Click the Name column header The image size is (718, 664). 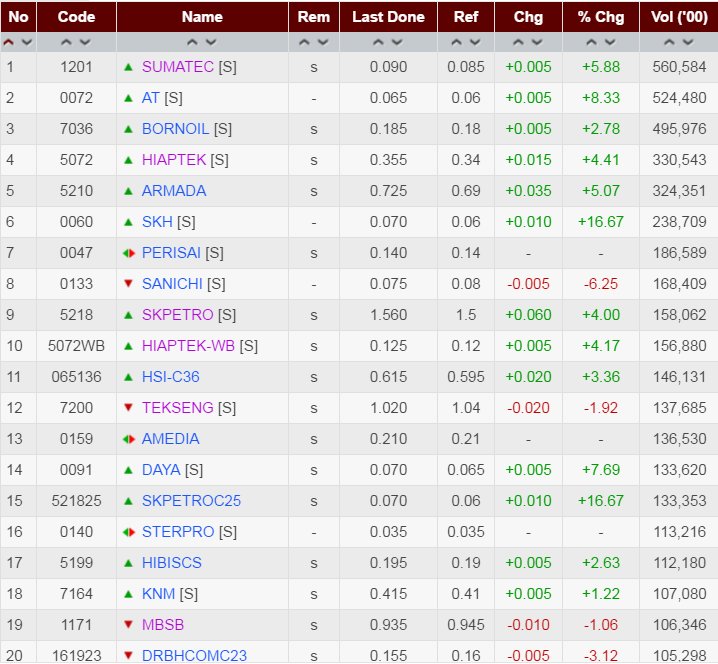(x=202, y=17)
